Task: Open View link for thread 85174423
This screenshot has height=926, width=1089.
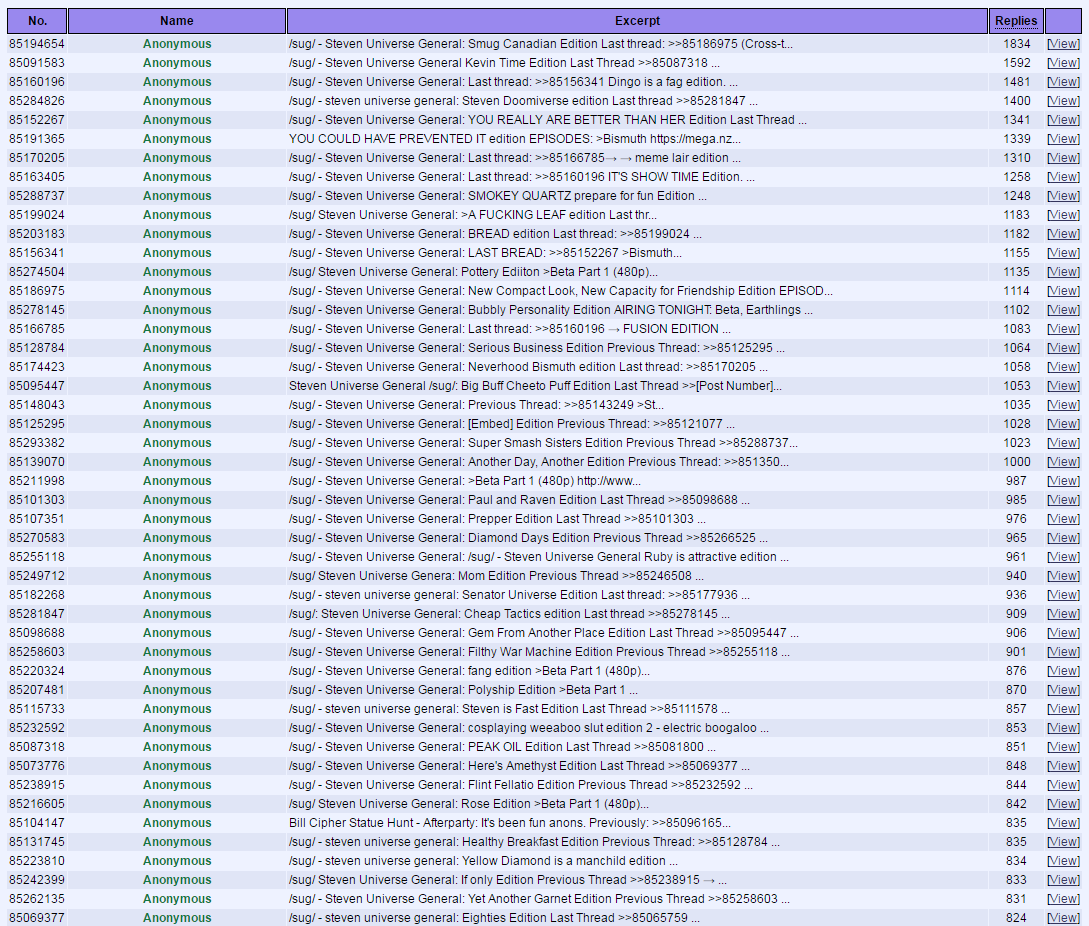Action: coord(1063,367)
